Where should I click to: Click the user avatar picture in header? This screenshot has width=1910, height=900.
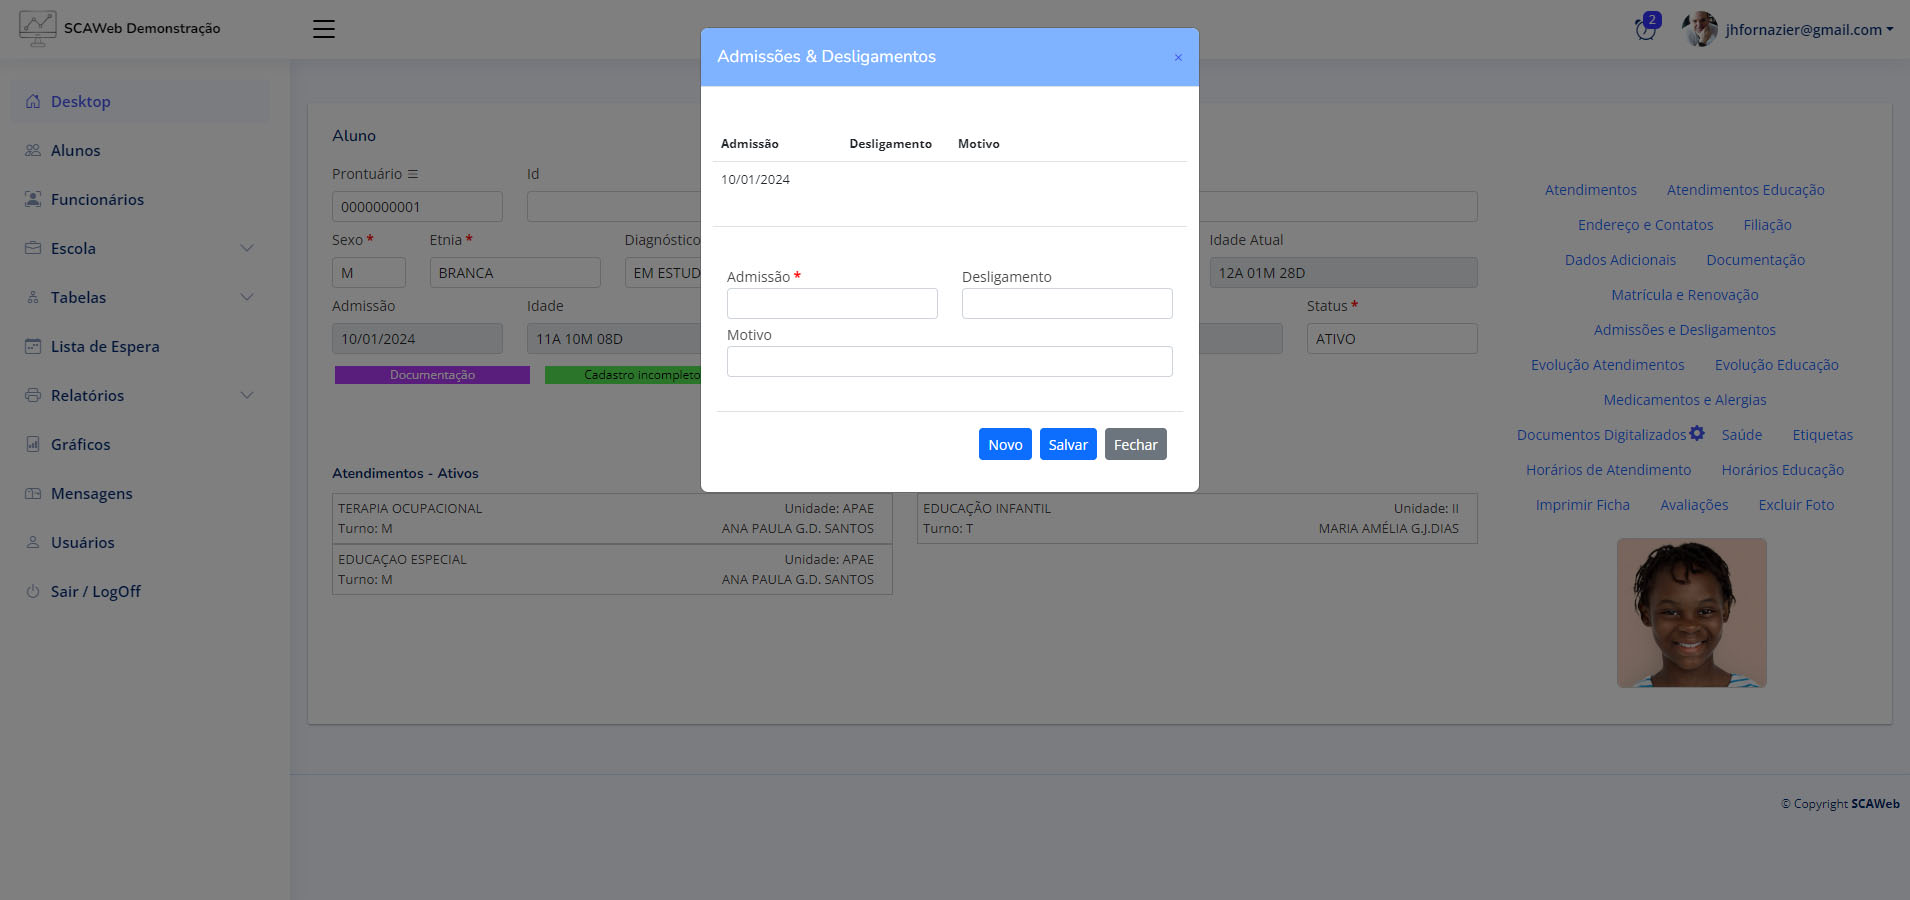pyautogui.click(x=1699, y=29)
